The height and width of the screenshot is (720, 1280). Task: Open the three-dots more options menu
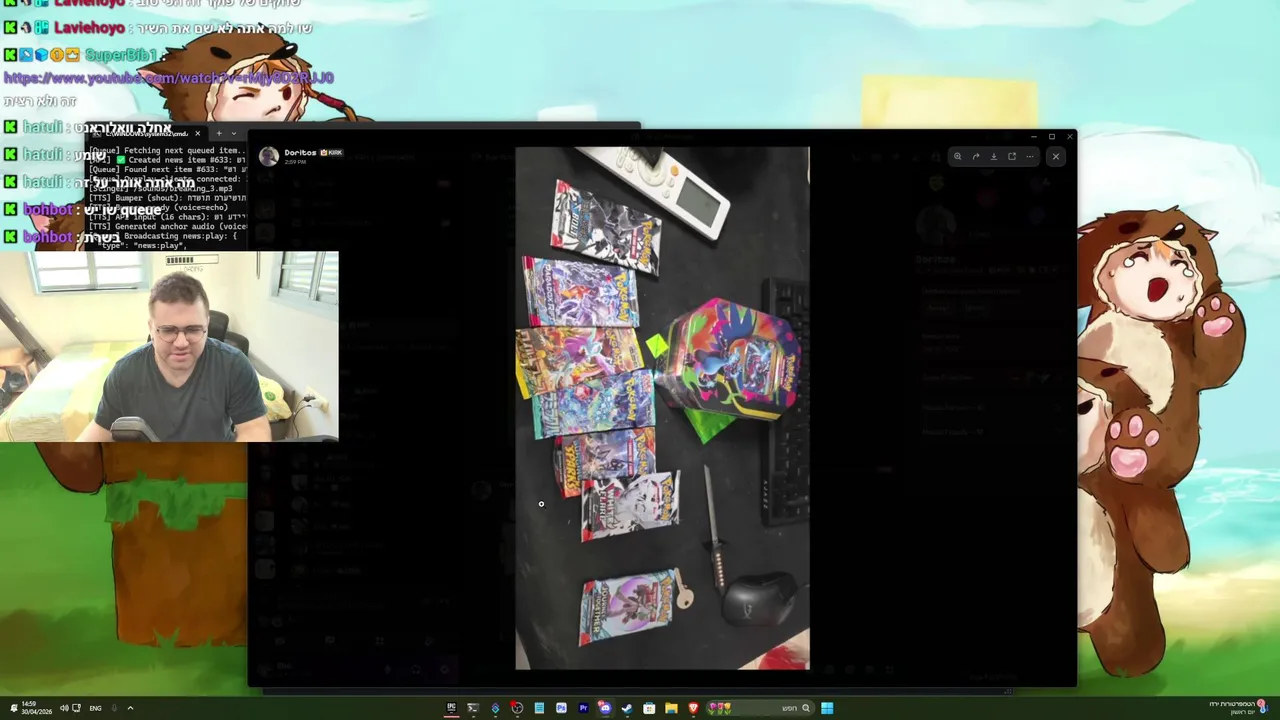click(1029, 156)
